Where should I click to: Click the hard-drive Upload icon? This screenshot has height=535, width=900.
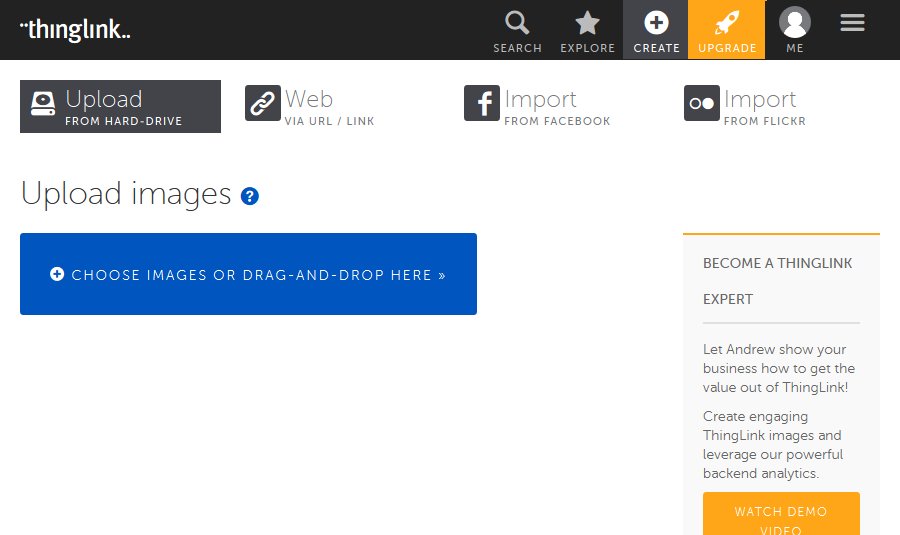tap(43, 103)
